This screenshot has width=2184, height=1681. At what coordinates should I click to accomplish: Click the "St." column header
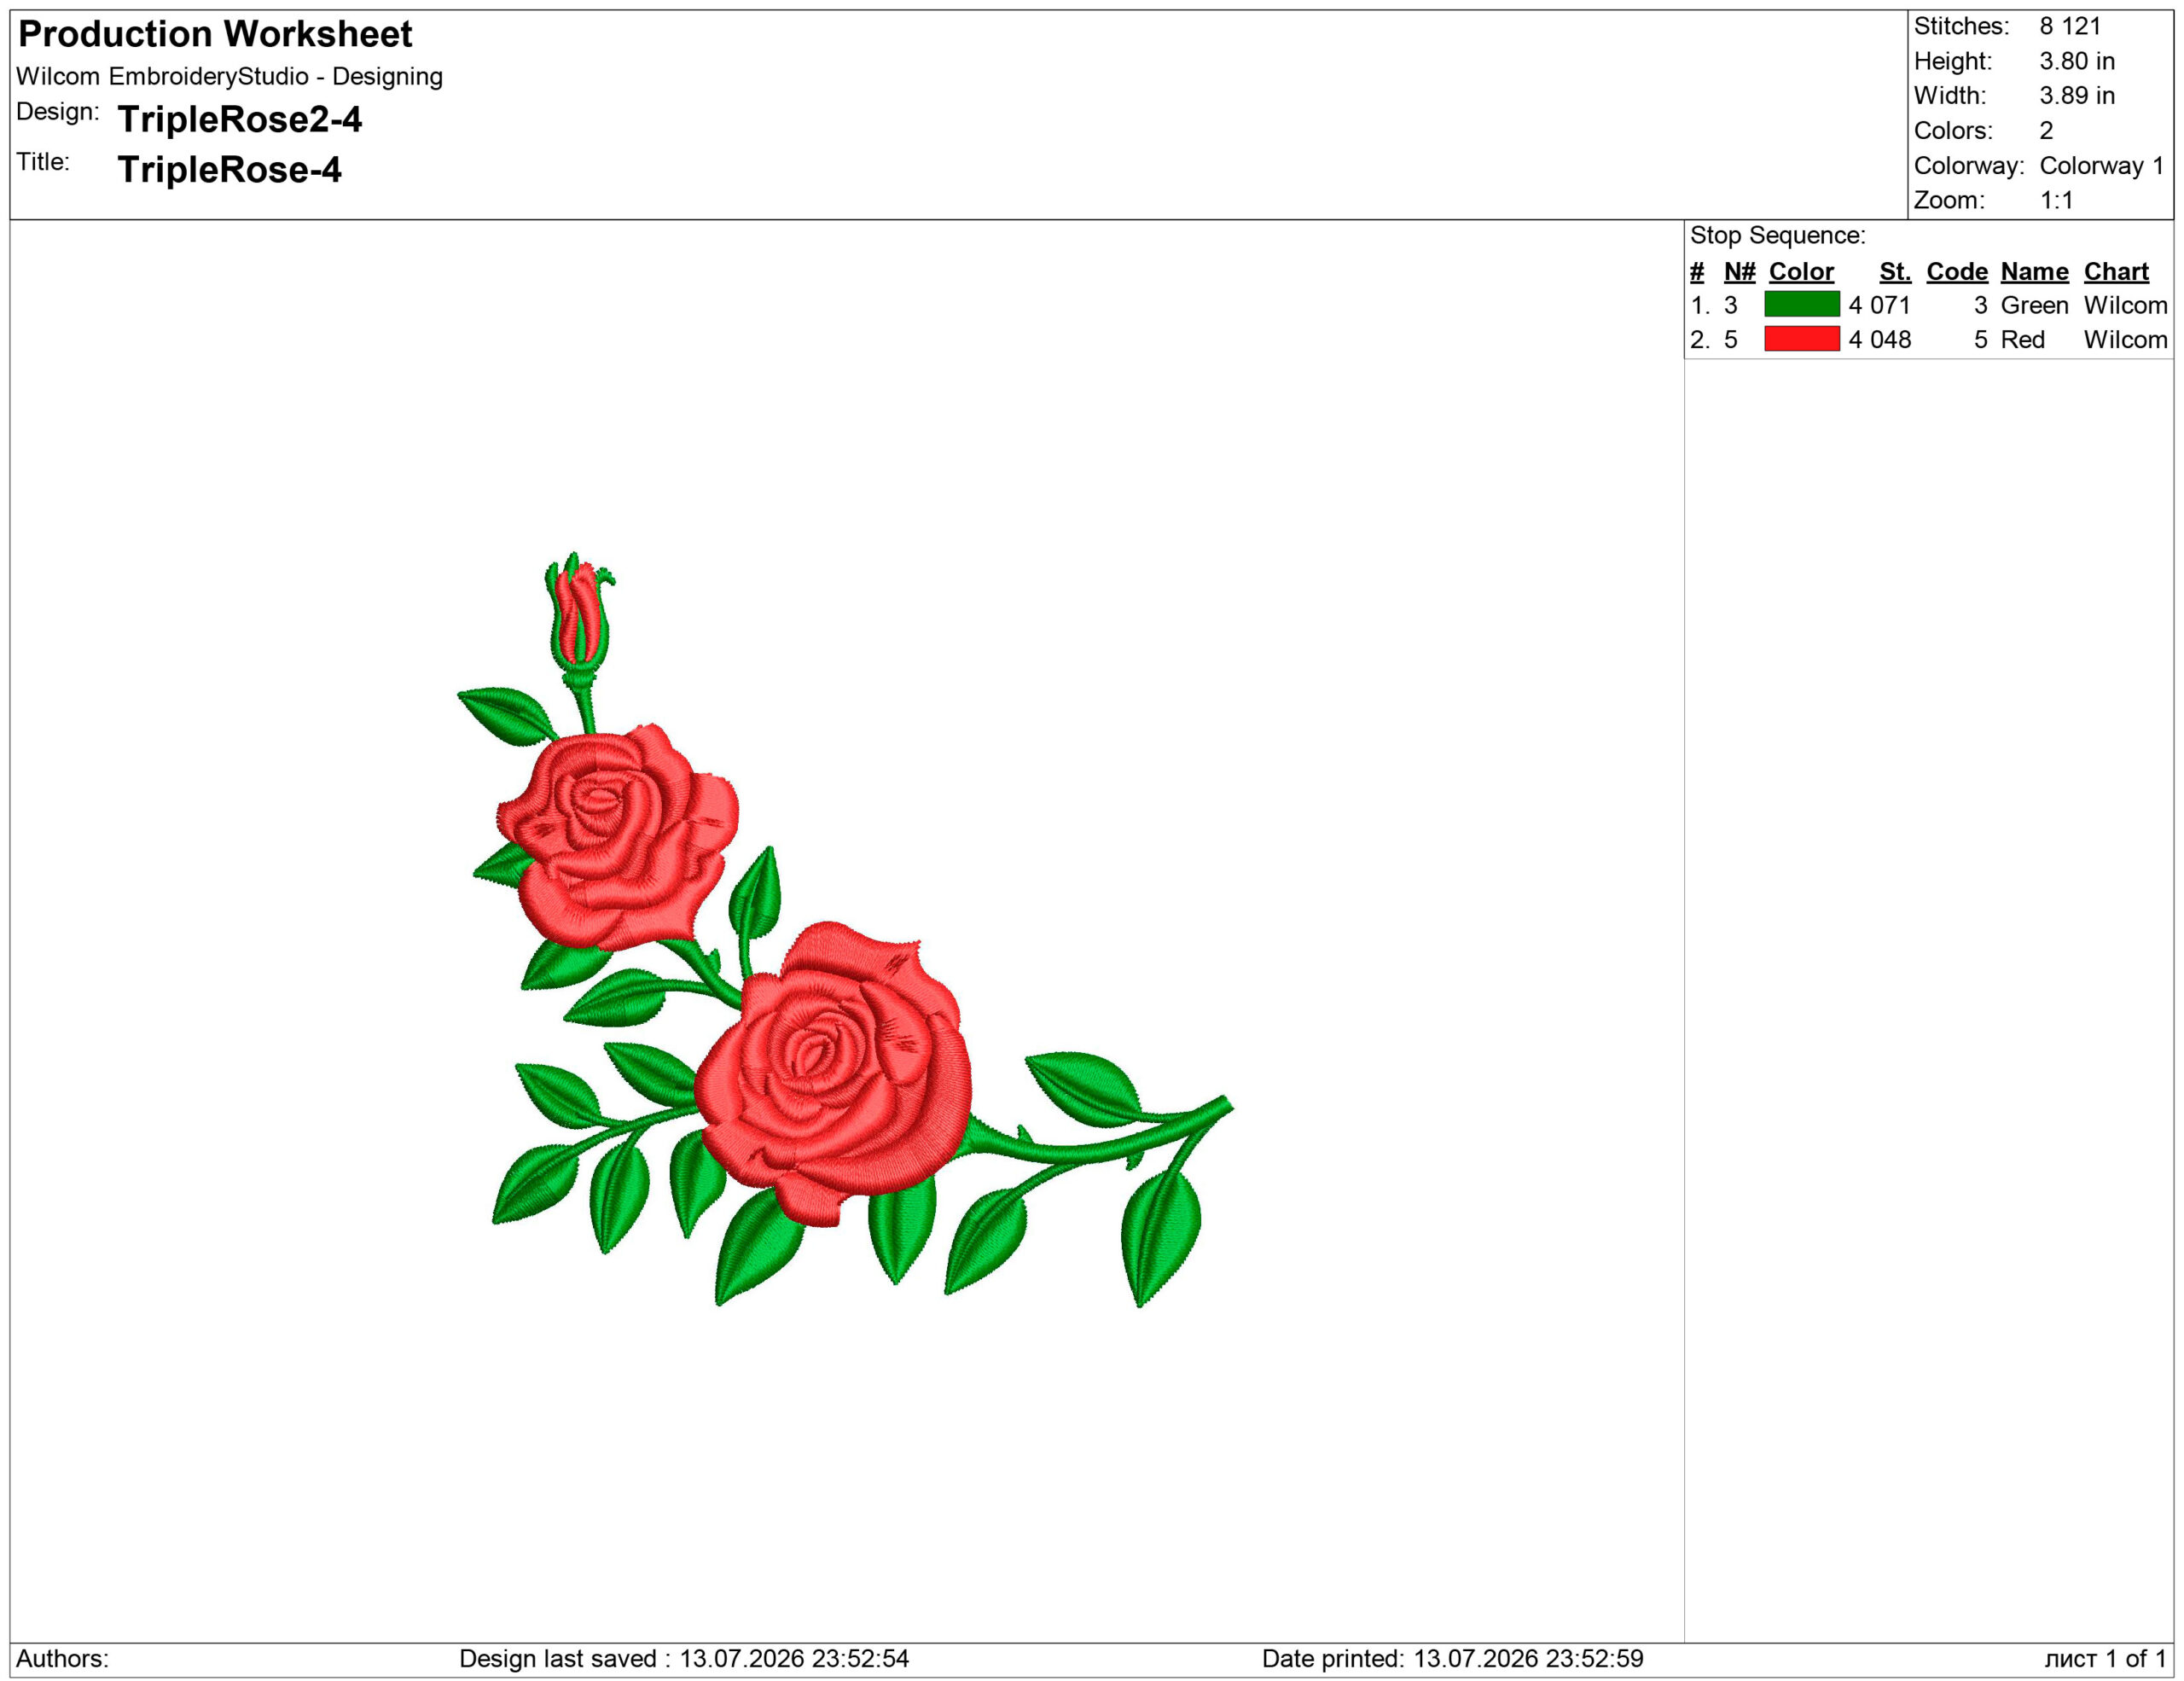(1894, 271)
